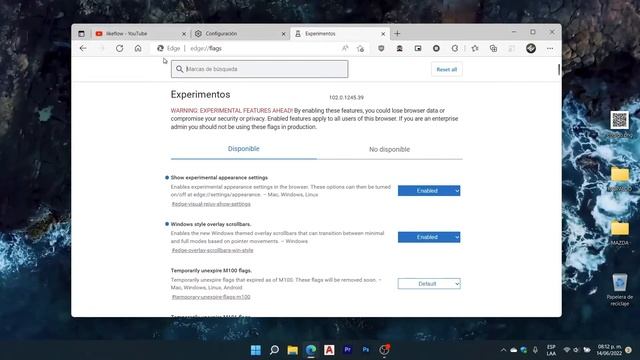Open the Papelera de reciclaje desktop icon
The image size is (640, 360).
click(x=620, y=290)
